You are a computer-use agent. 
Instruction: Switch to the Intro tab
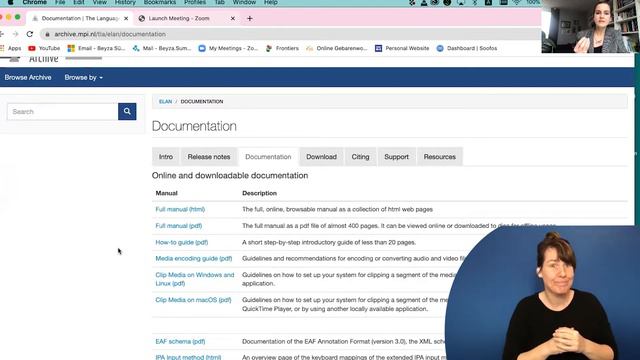click(166, 157)
